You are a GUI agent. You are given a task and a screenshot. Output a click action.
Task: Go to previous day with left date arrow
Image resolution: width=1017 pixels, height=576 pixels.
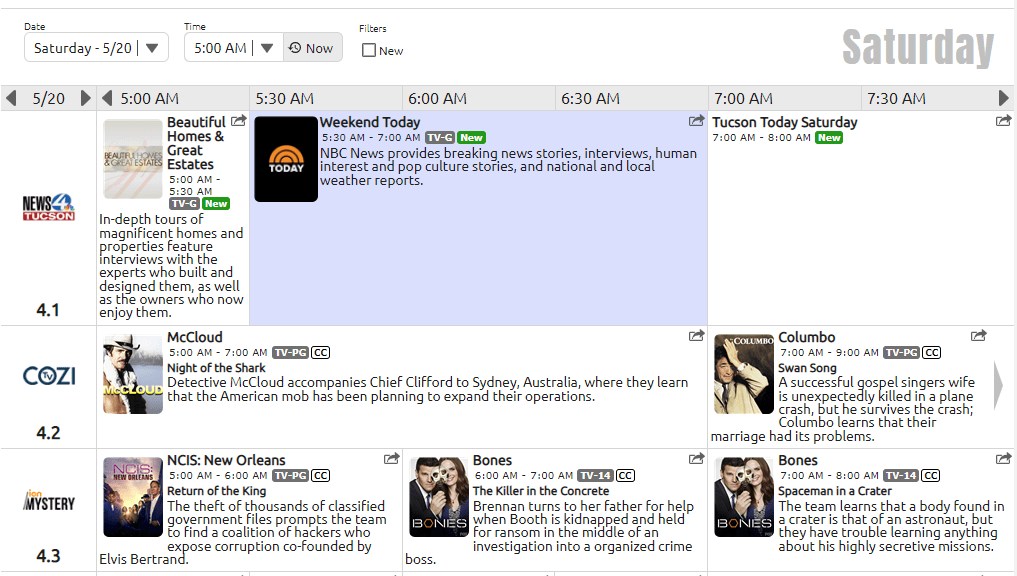pos(12,98)
